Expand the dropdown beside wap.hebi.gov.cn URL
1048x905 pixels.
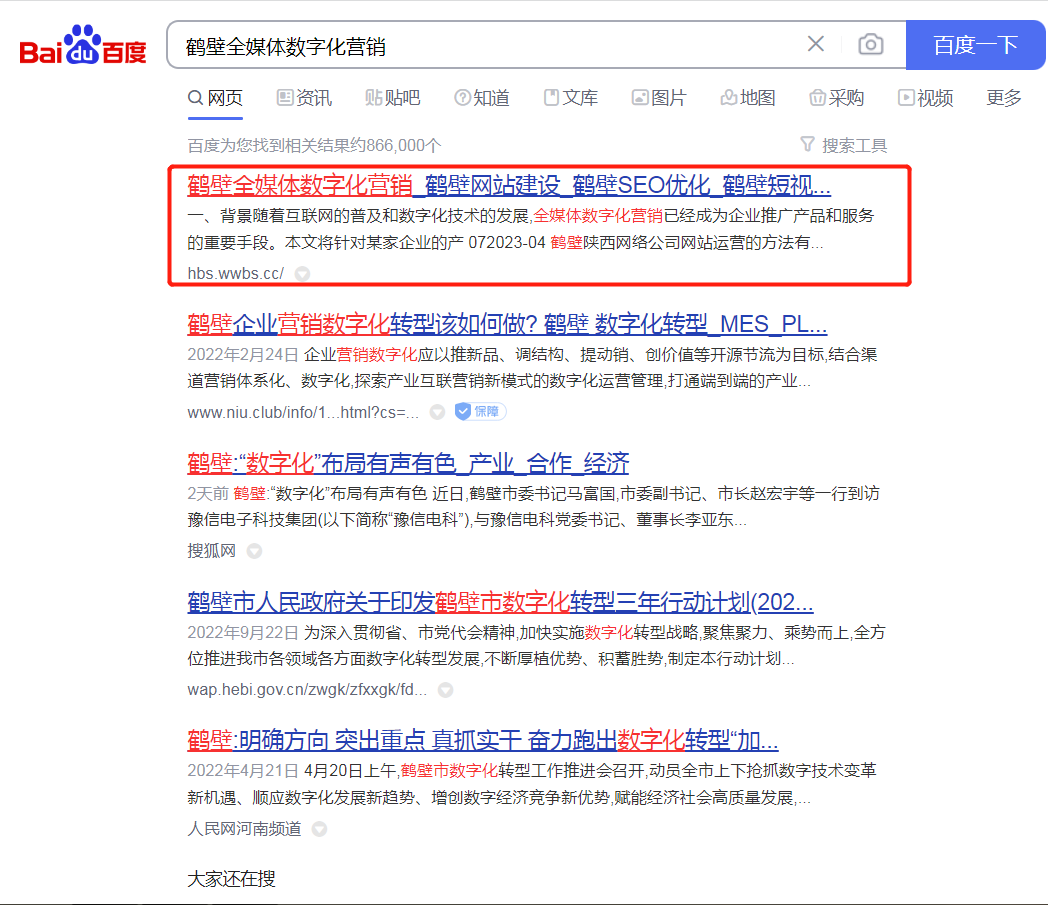click(x=445, y=690)
